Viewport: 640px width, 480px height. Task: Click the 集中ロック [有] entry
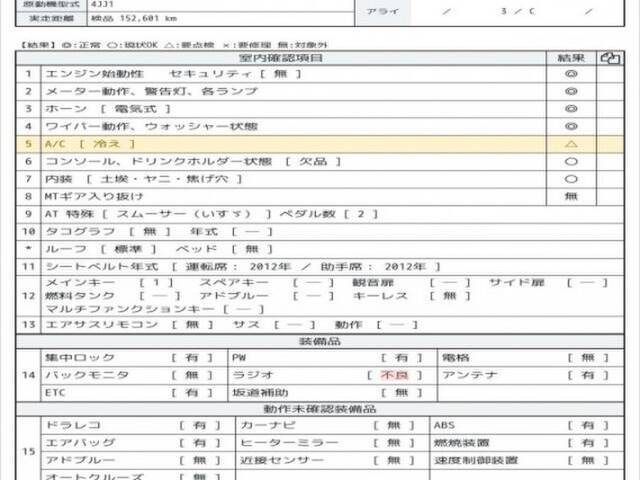(x=129, y=358)
